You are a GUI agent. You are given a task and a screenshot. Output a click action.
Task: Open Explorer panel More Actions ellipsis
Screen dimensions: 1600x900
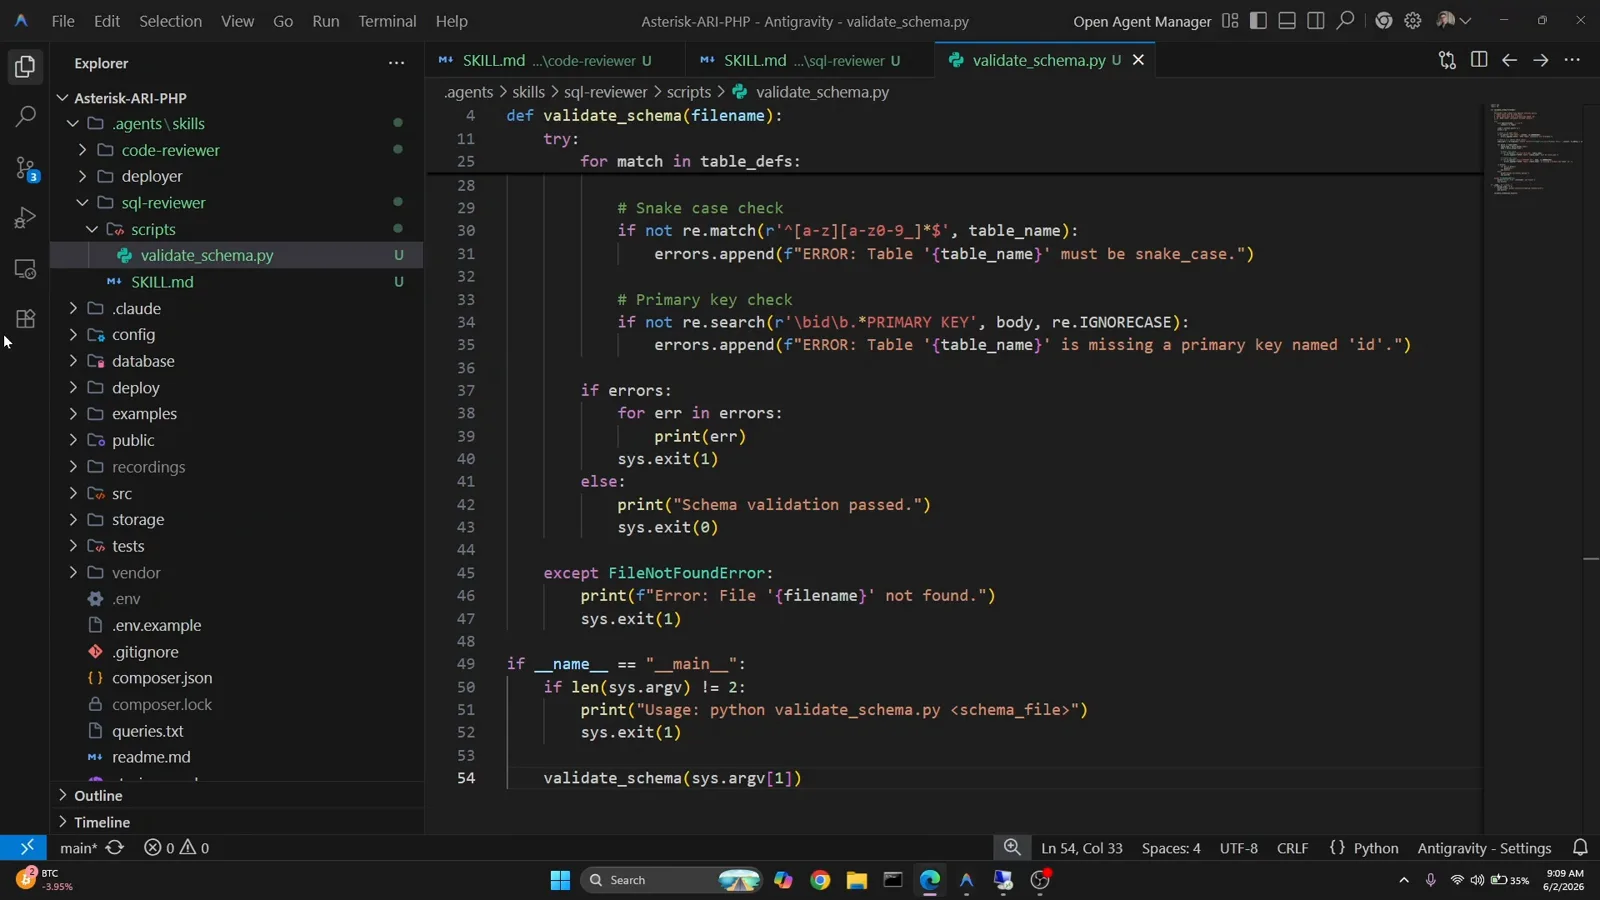(397, 63)
